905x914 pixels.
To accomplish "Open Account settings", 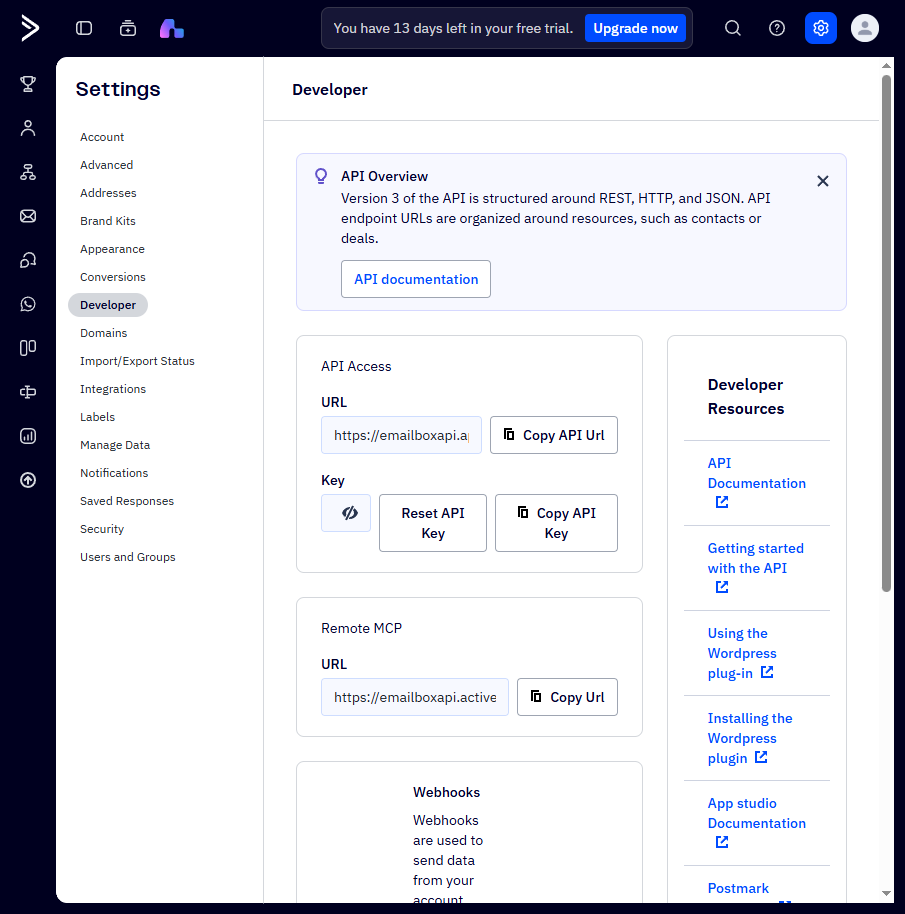I will point(102,137).
